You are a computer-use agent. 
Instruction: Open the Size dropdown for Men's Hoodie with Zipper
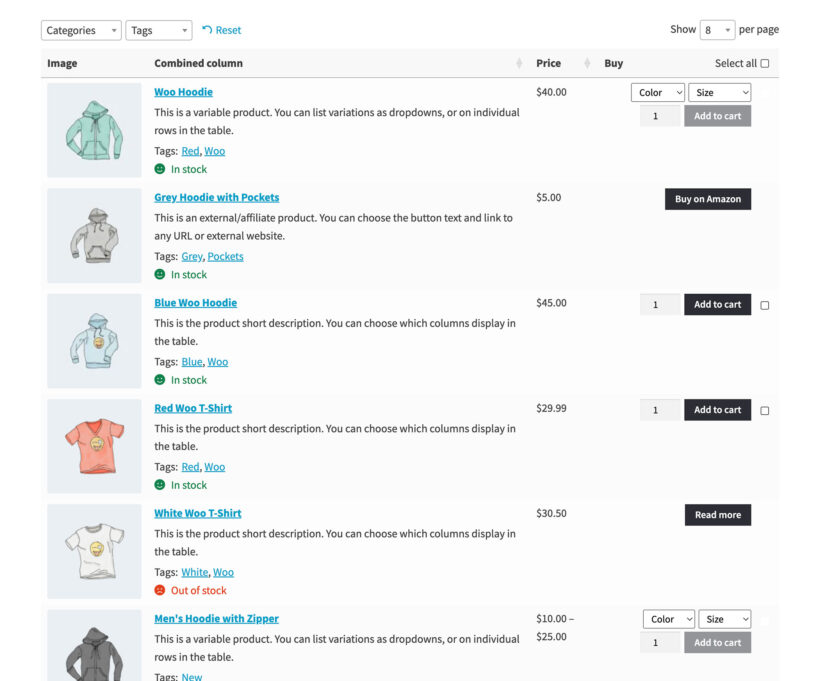click(x=723, y=618)
